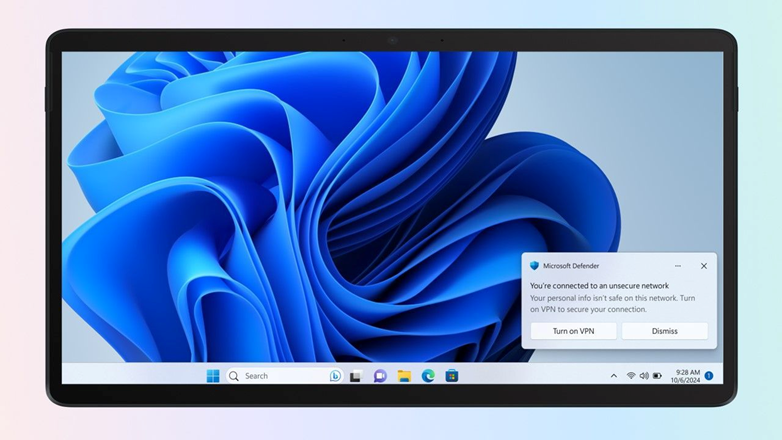Screen dimensions: 782x440
Task: Click the Wi-Fi network icon
Action: coord(631,376)
